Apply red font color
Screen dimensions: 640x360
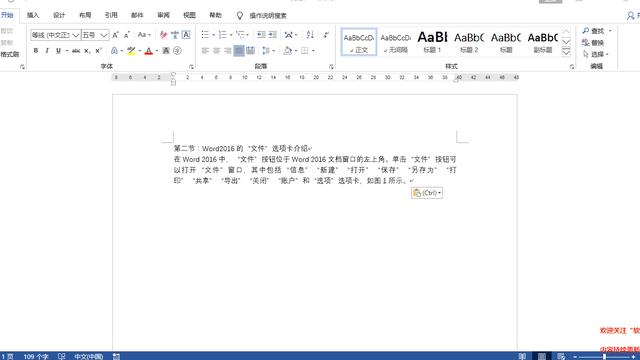[149, 51]
